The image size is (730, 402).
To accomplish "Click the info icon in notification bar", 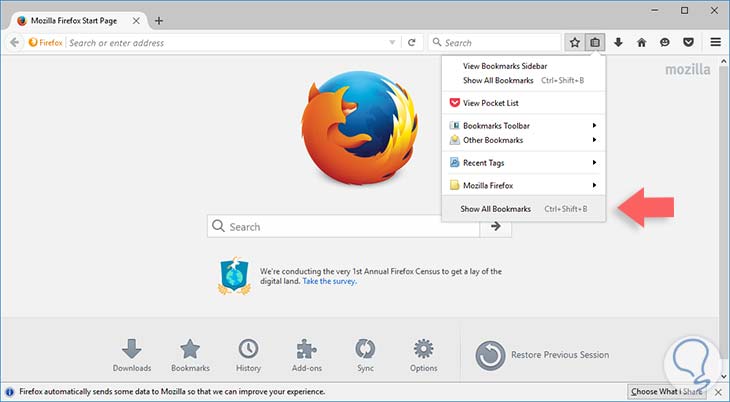I will point(9,392).
